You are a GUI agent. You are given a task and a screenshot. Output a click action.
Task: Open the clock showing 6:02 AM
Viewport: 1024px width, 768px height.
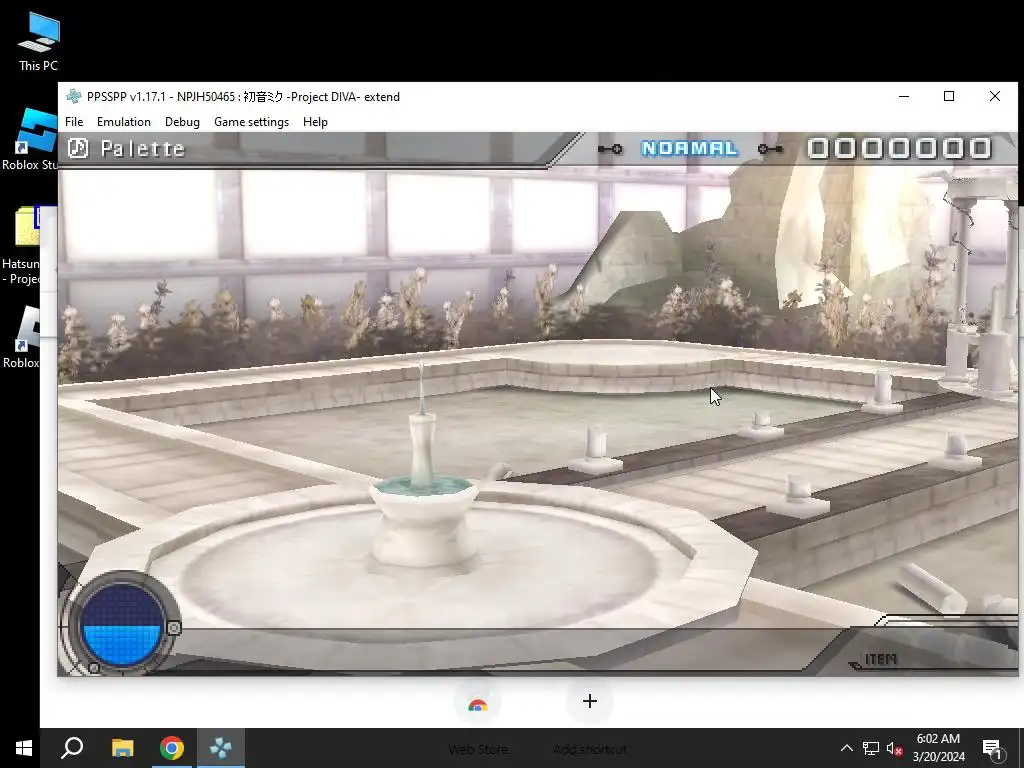[x=938, y=748]
